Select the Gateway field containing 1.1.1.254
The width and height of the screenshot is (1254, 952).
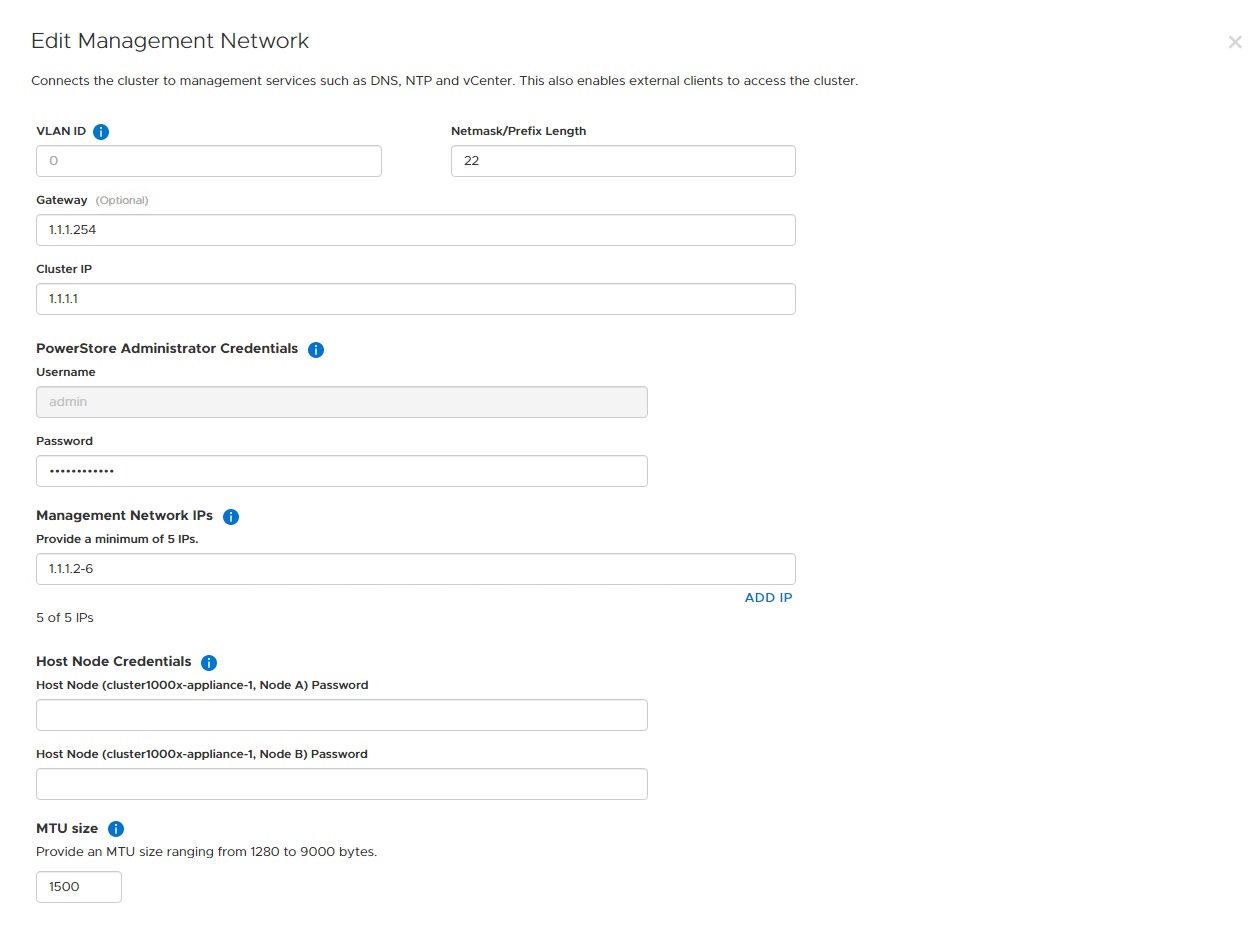[416, 230]
